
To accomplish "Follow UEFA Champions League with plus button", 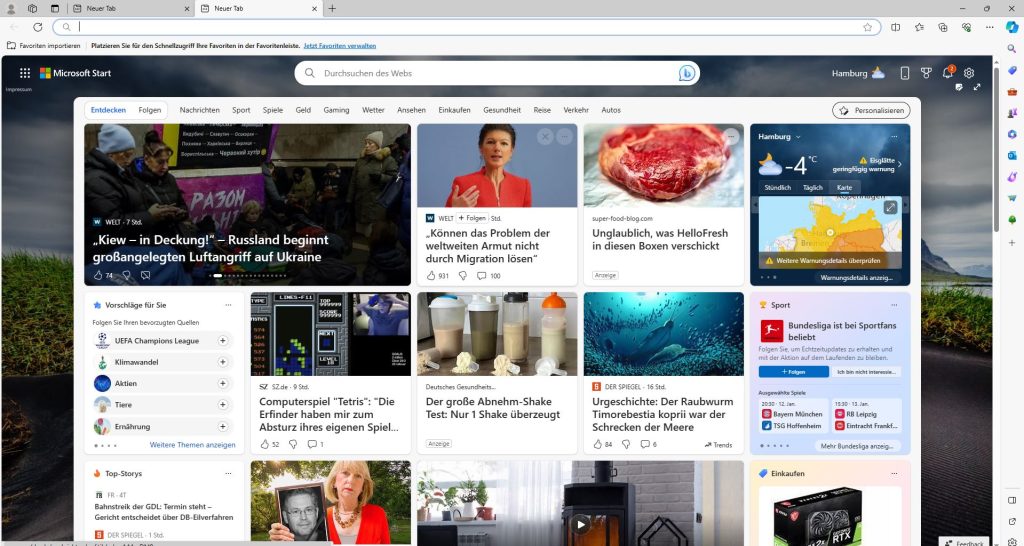I will point(222,341).
